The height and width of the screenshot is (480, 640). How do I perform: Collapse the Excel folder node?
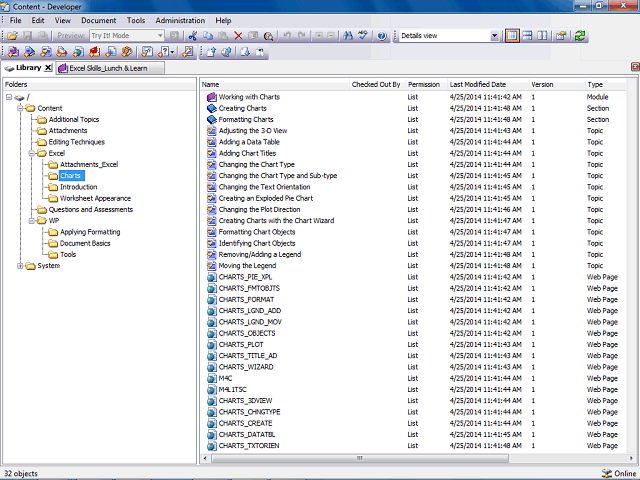31,153
